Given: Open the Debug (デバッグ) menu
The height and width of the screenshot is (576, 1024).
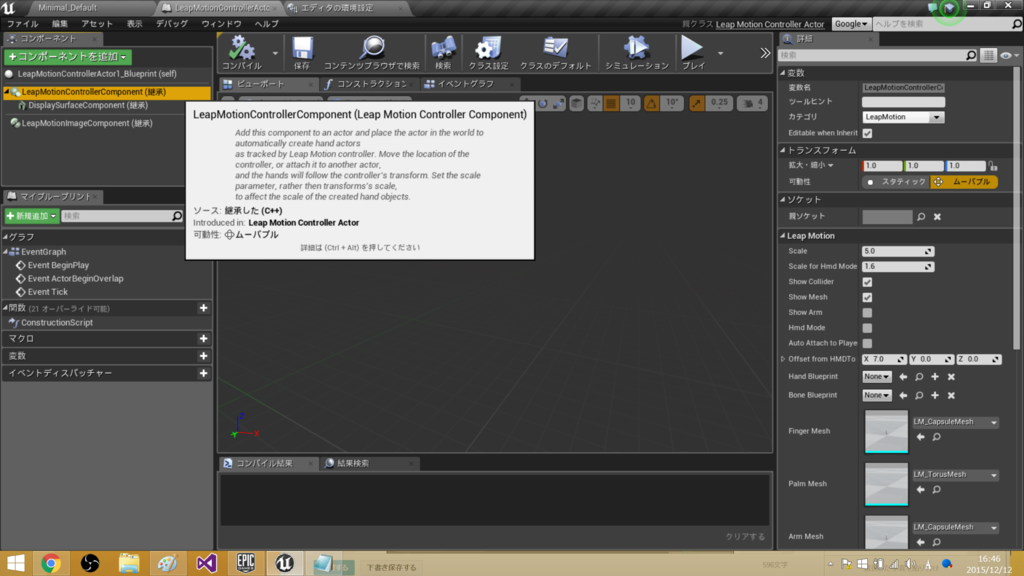Looking at the screenshot, I should click(172, 24).
